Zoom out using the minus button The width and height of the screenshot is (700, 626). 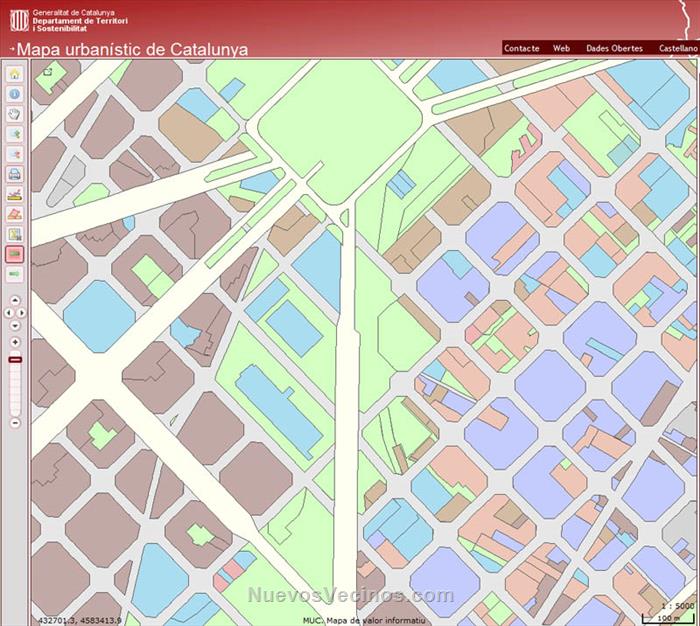click(x=15, y=423)
